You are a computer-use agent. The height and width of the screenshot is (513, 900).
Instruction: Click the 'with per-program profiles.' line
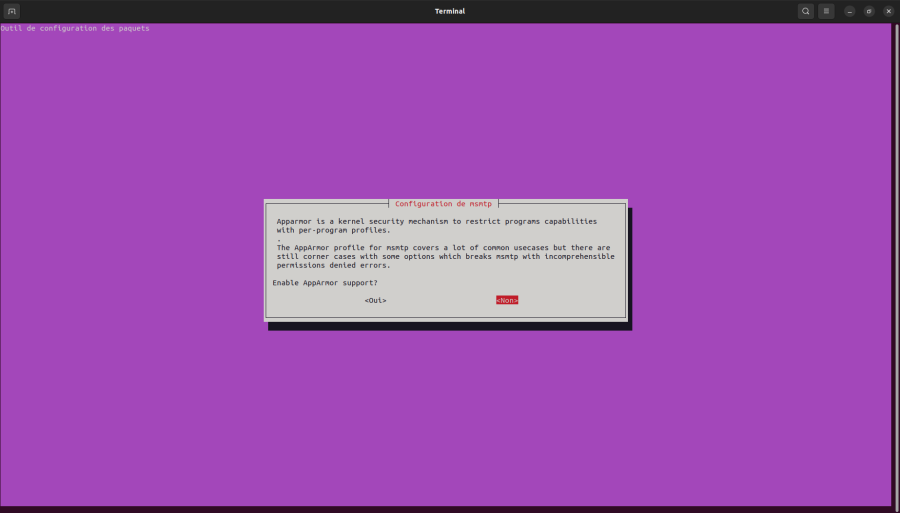pyautogui.click(x=333, y=230)
